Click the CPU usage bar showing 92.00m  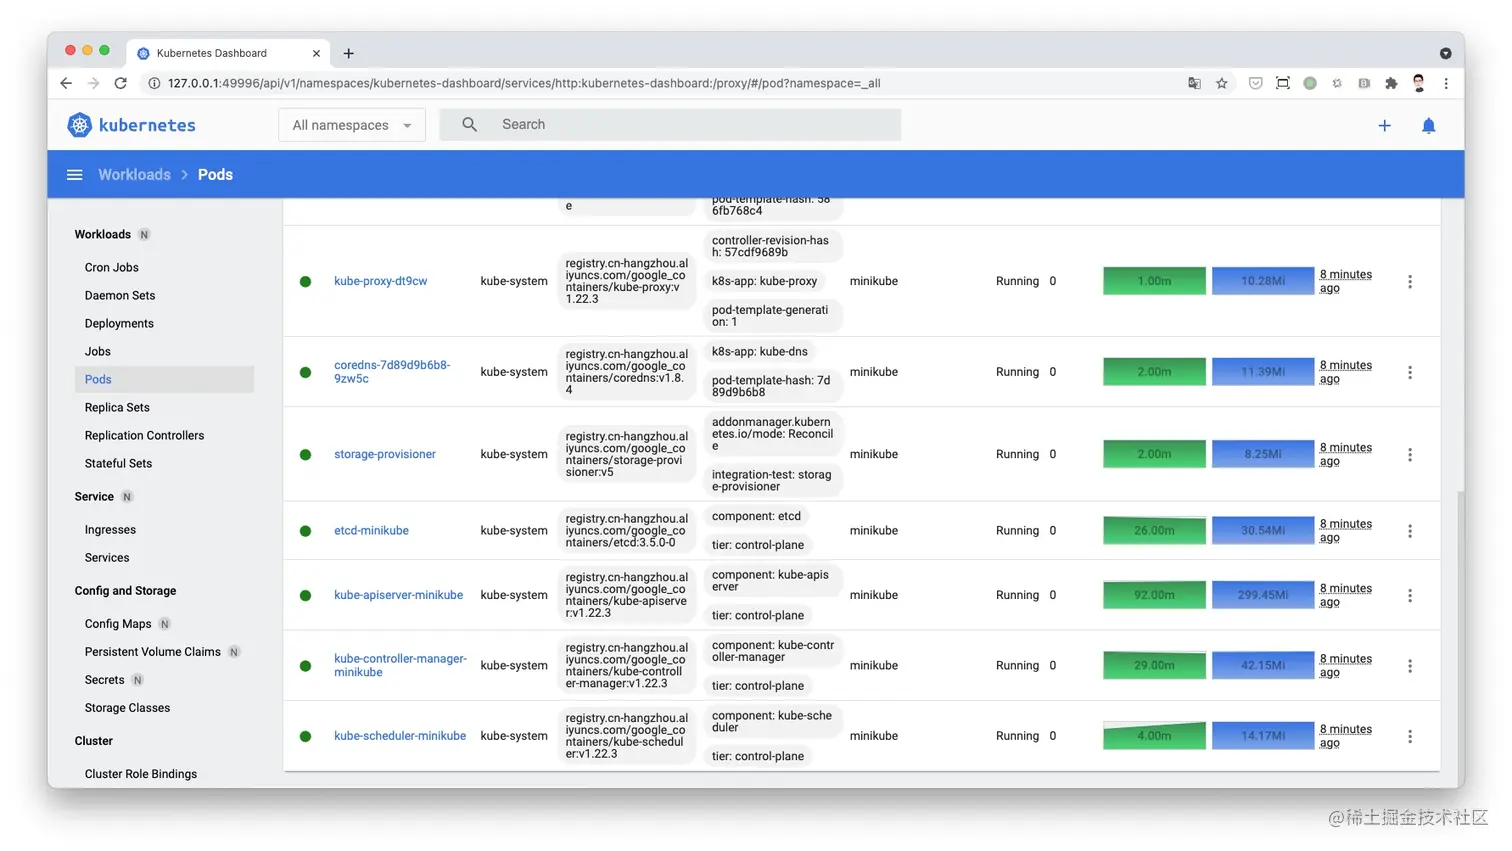pos(1154,595)
